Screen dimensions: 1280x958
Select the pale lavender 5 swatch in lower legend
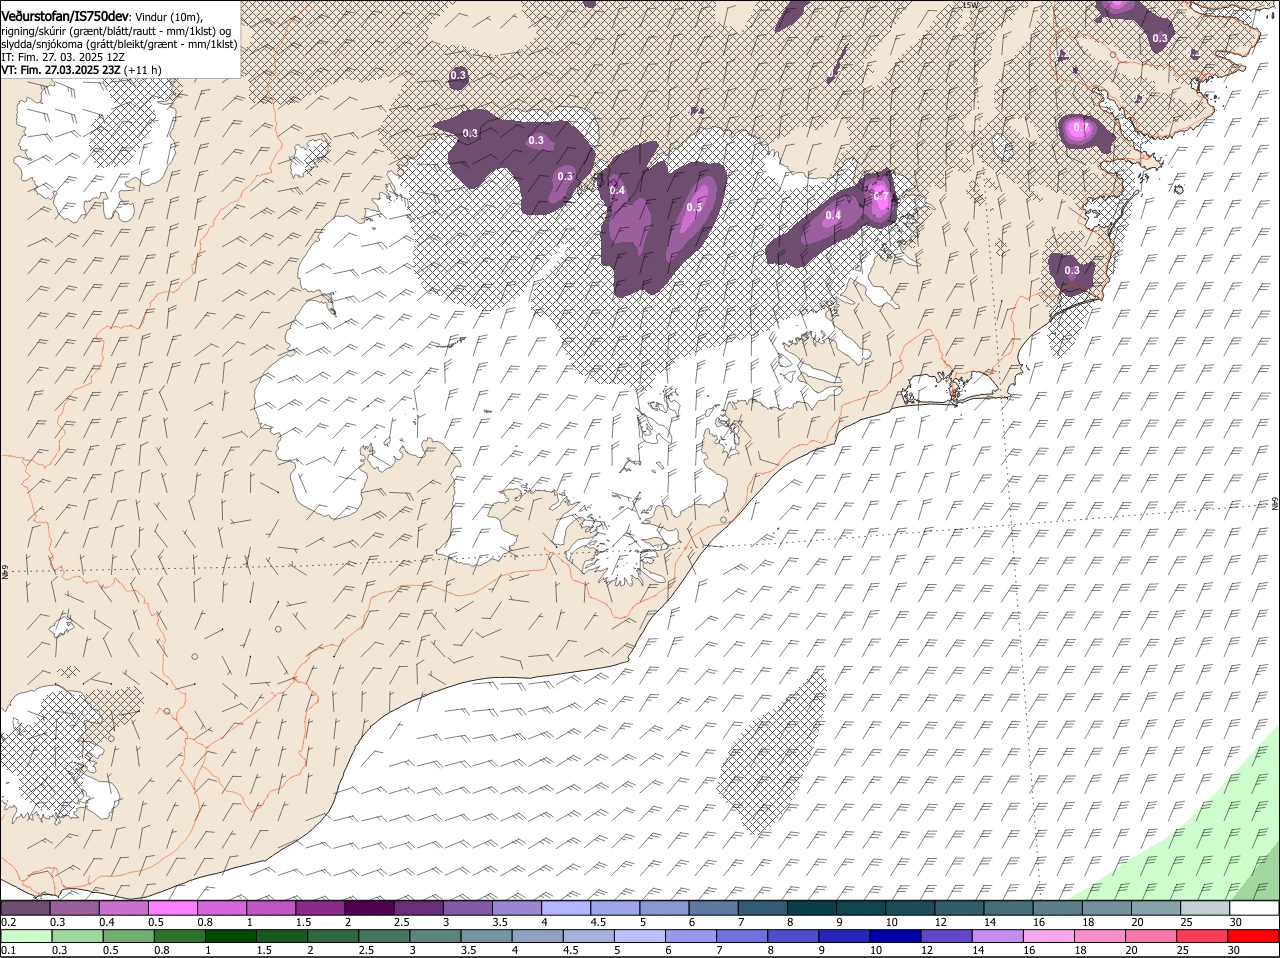pyautogui.click(x=639, y=937)
